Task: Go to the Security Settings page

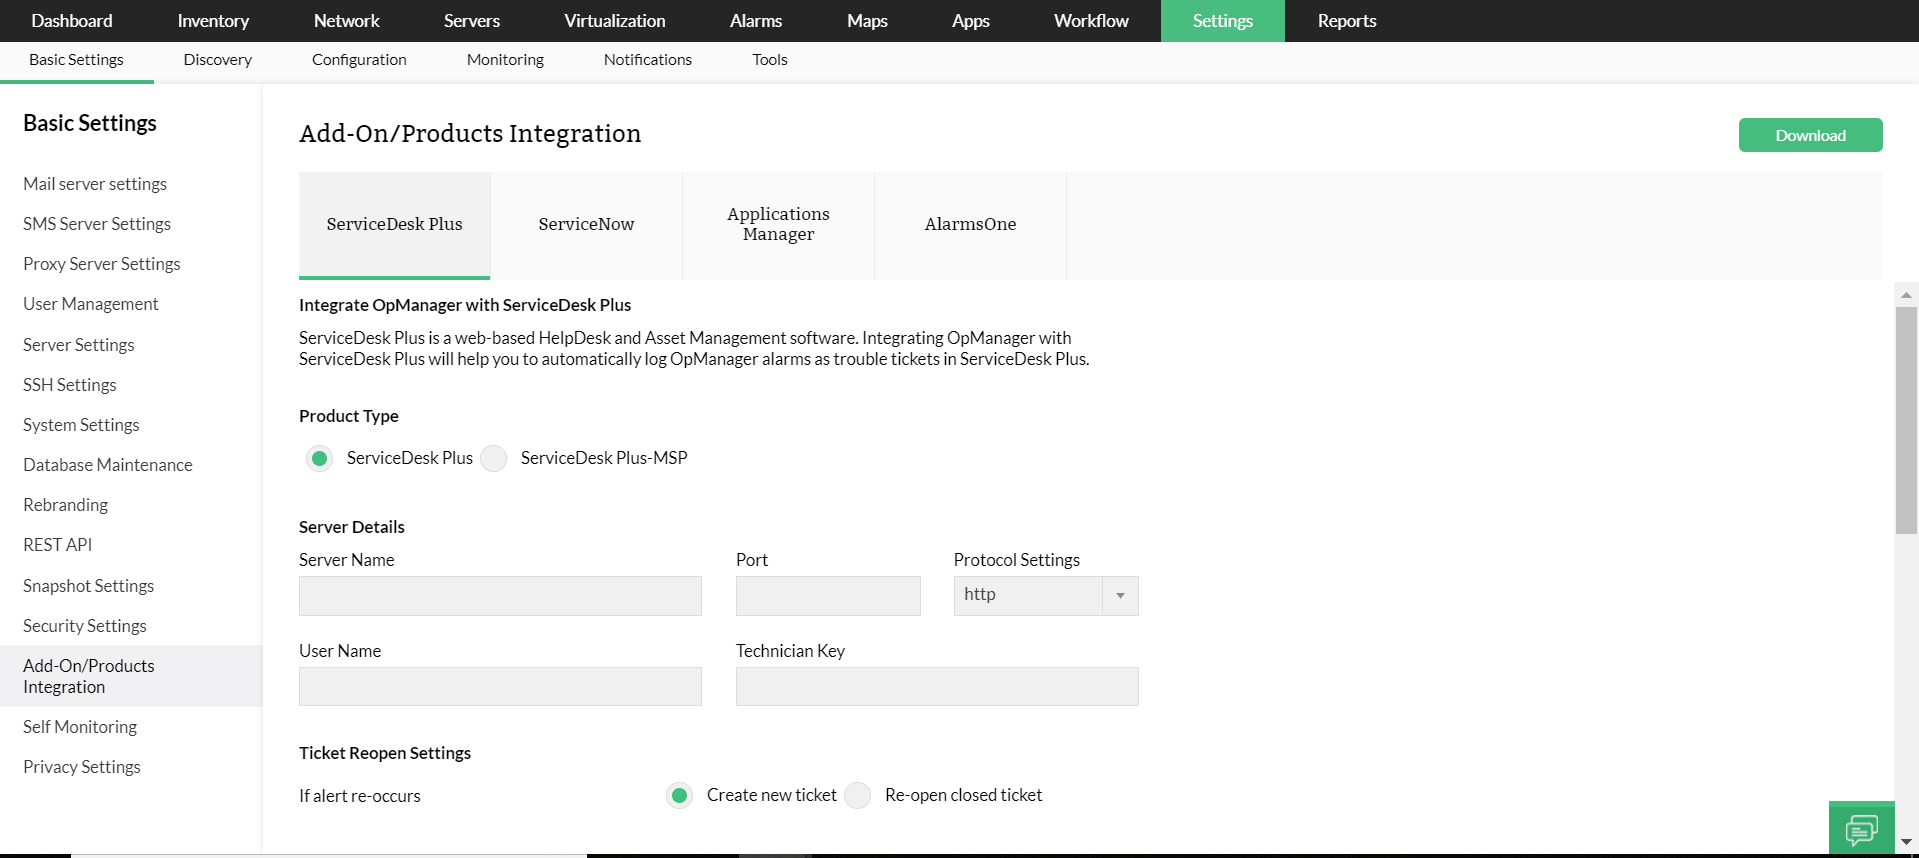Action: [x=85, y=626]
